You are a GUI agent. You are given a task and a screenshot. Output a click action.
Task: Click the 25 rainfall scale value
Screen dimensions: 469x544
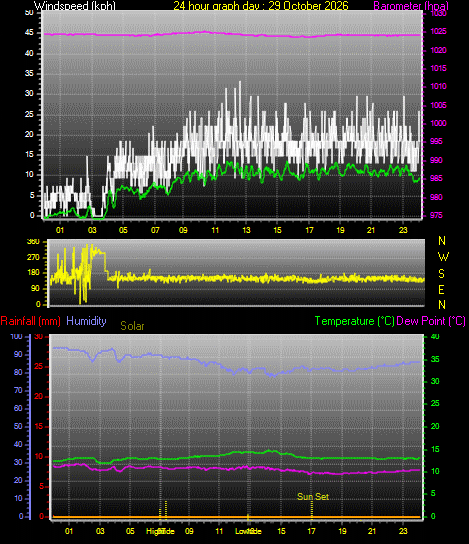click(x=39, y=367)
